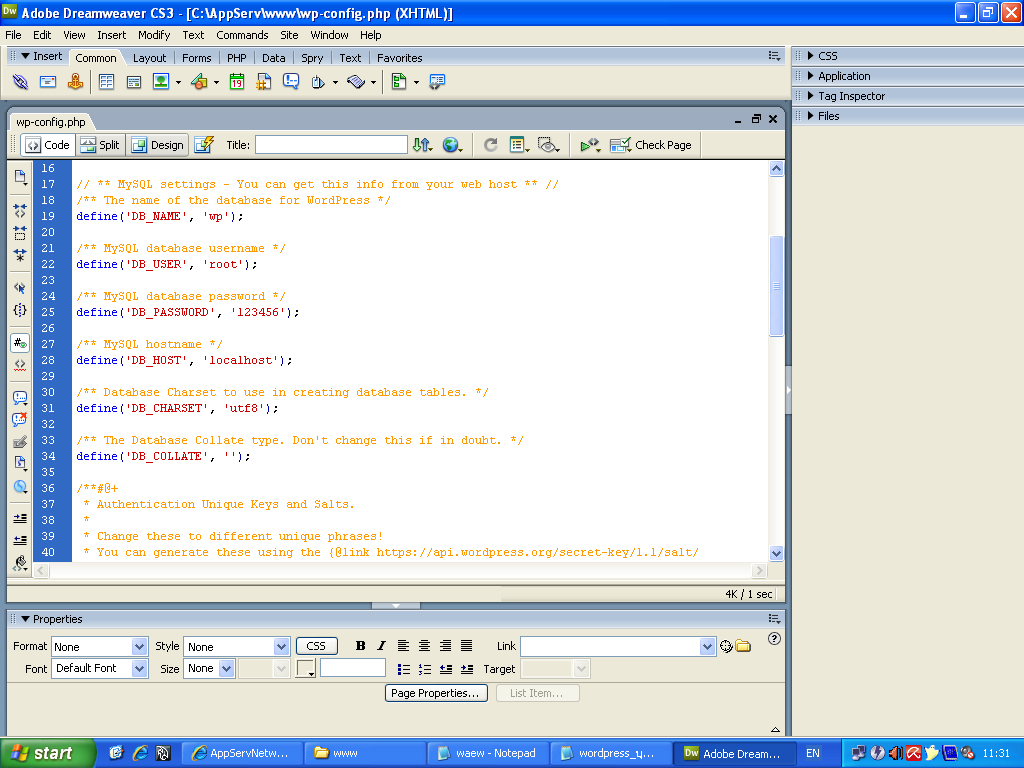Open Page Properties
This screenshot has height=768, width=1024.
[x=436, y=693]
